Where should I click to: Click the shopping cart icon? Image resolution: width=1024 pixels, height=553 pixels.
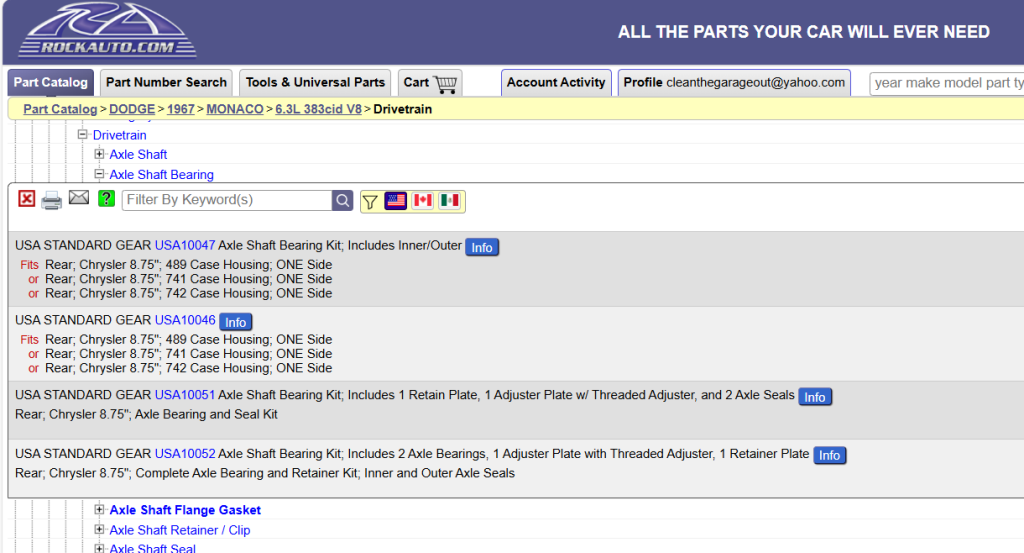pyautogui.click(x=446, y=83)
